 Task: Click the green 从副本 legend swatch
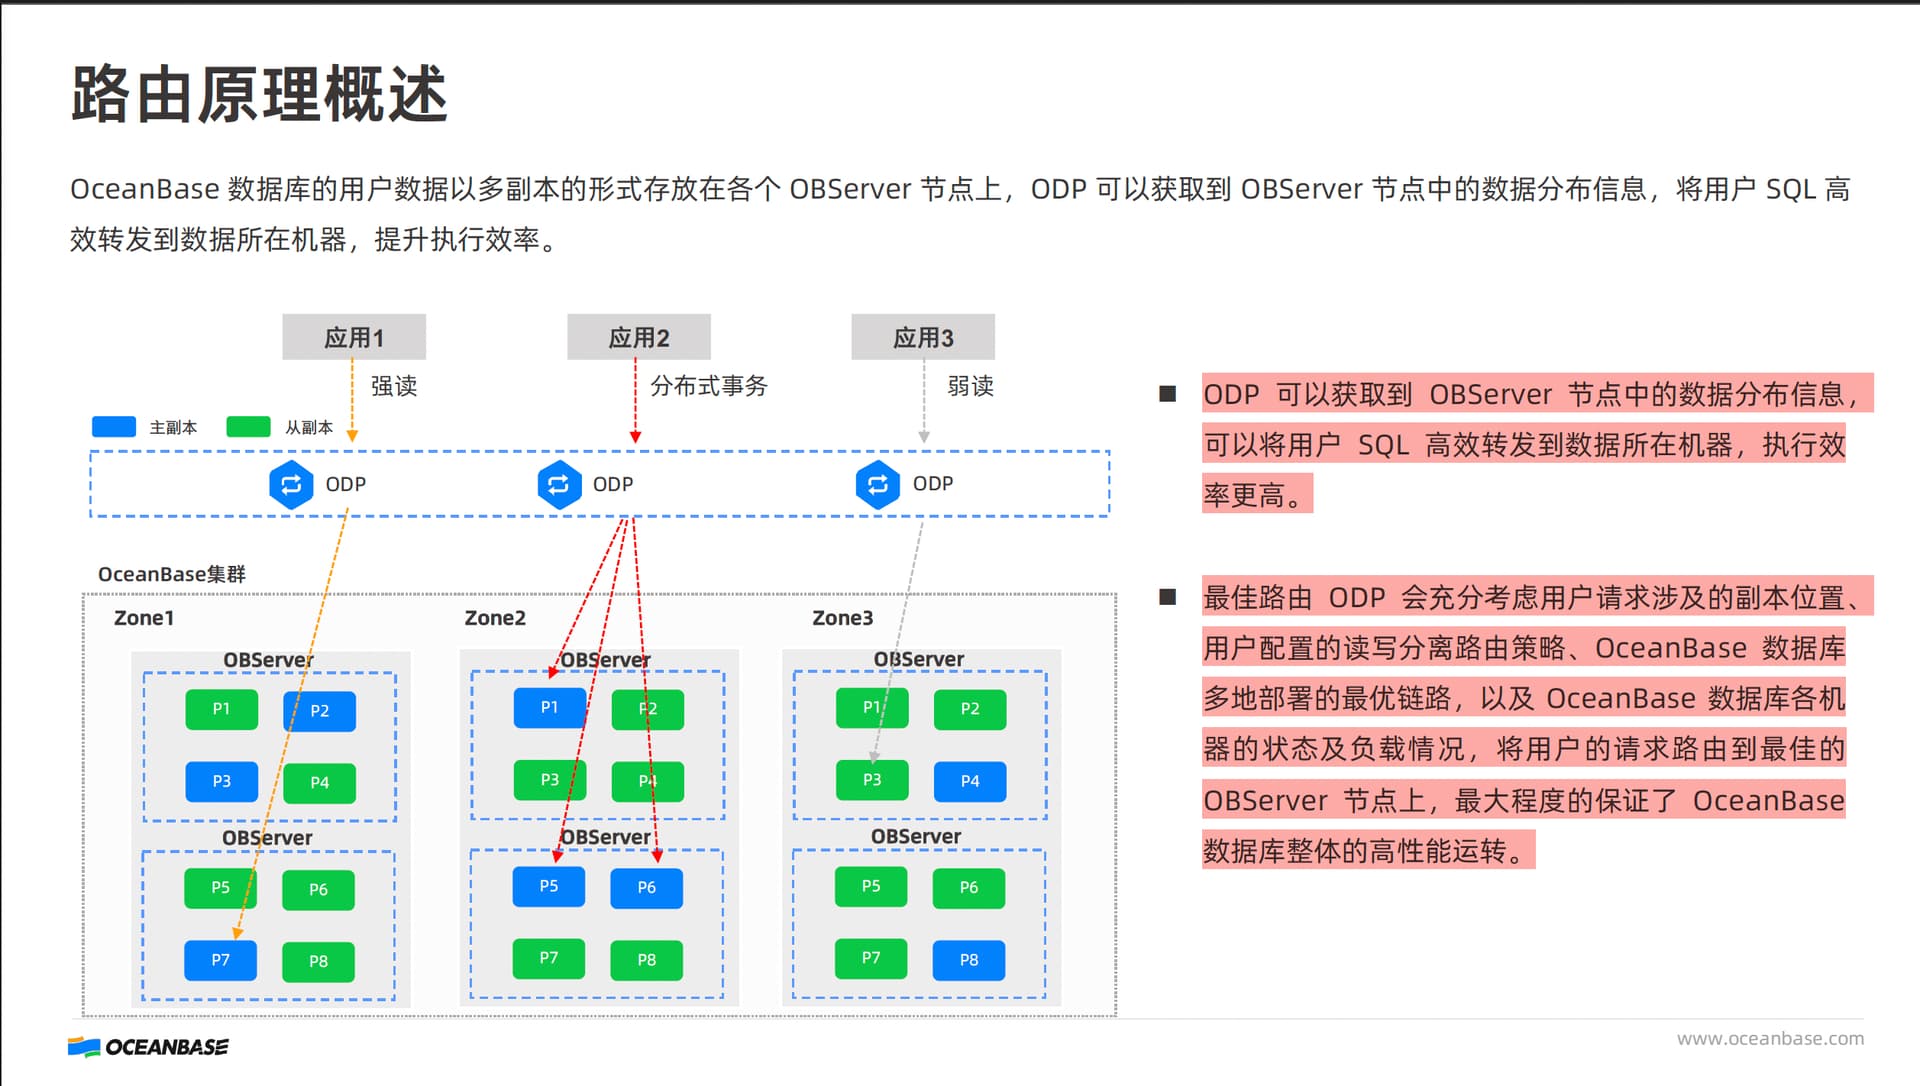point(249,427)
